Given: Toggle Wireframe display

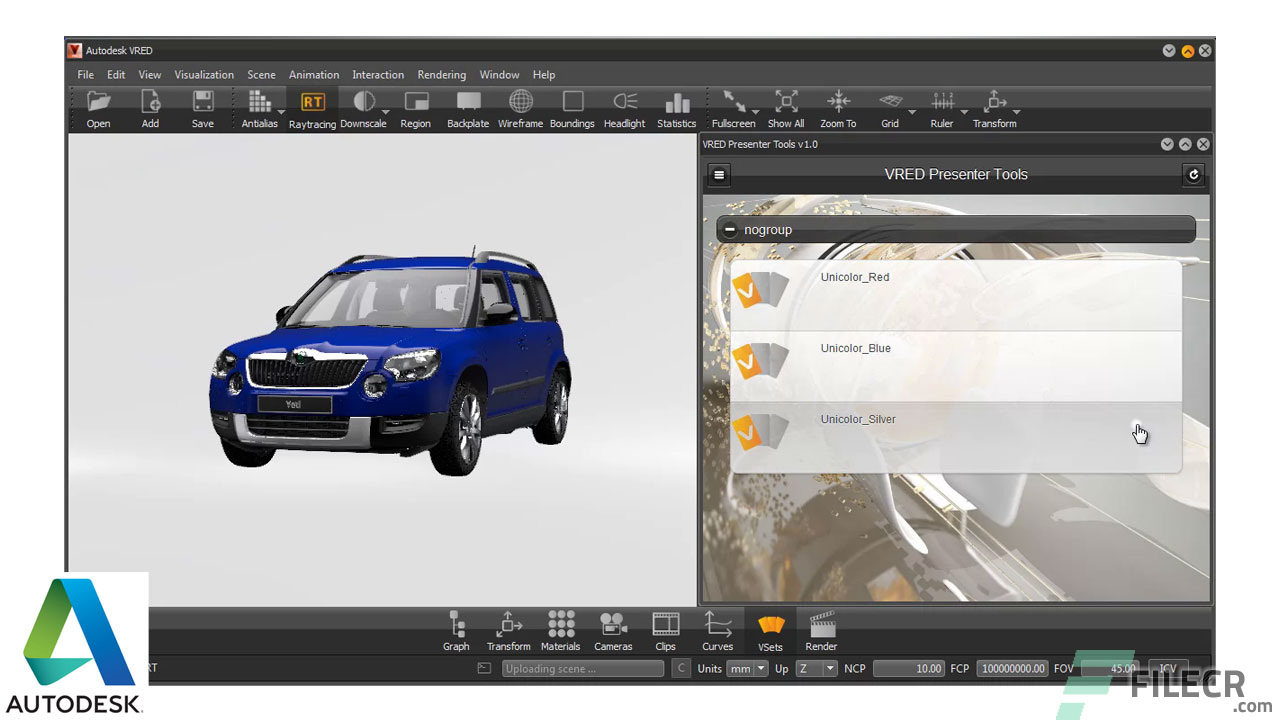Looking at the screenshot, I should click(520, 101).
